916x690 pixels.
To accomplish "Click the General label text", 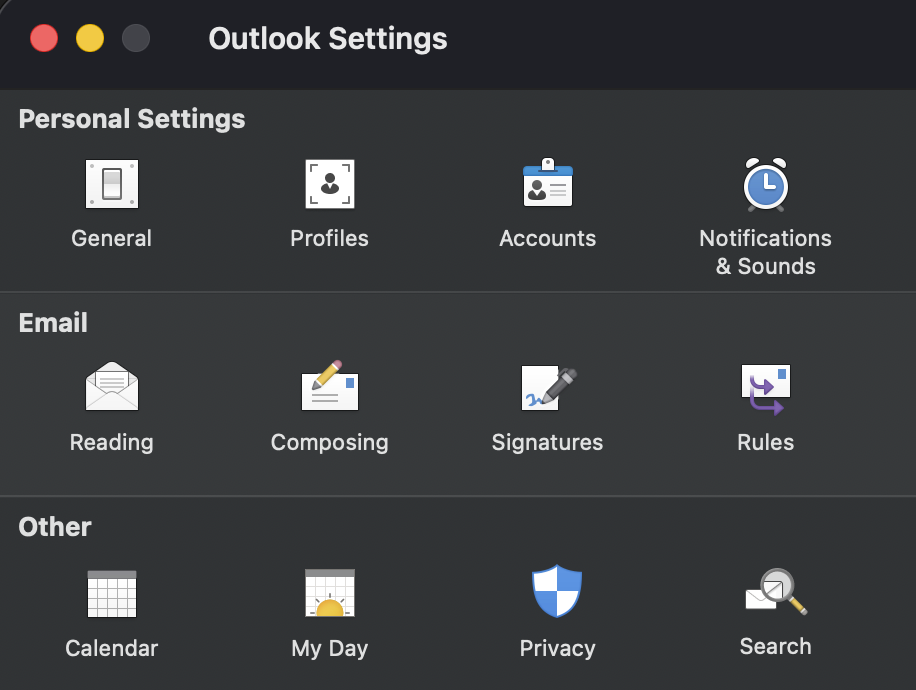I will pyautogui.click(x=111, y=238).
